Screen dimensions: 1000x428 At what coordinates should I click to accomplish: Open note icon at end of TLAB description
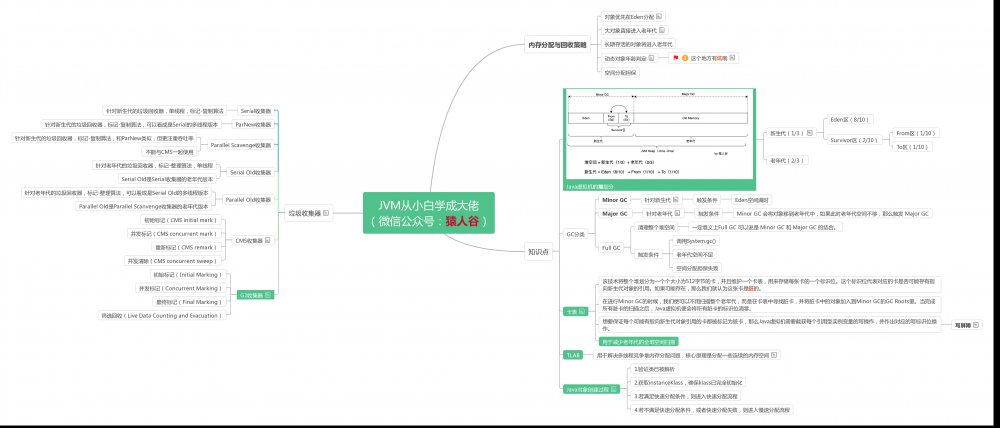click(774, 355)
